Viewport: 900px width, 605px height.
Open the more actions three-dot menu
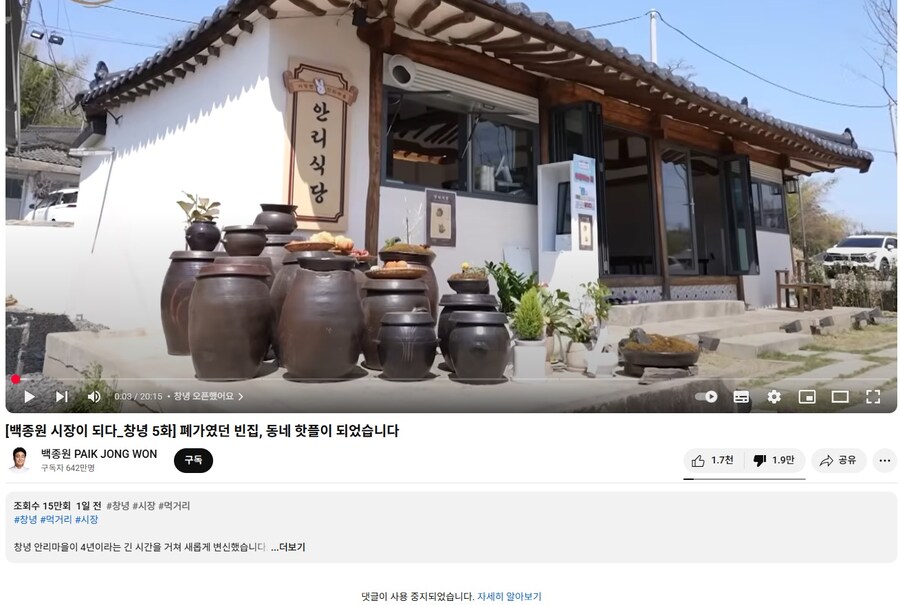pyautogui.click(x=885, y=460)
